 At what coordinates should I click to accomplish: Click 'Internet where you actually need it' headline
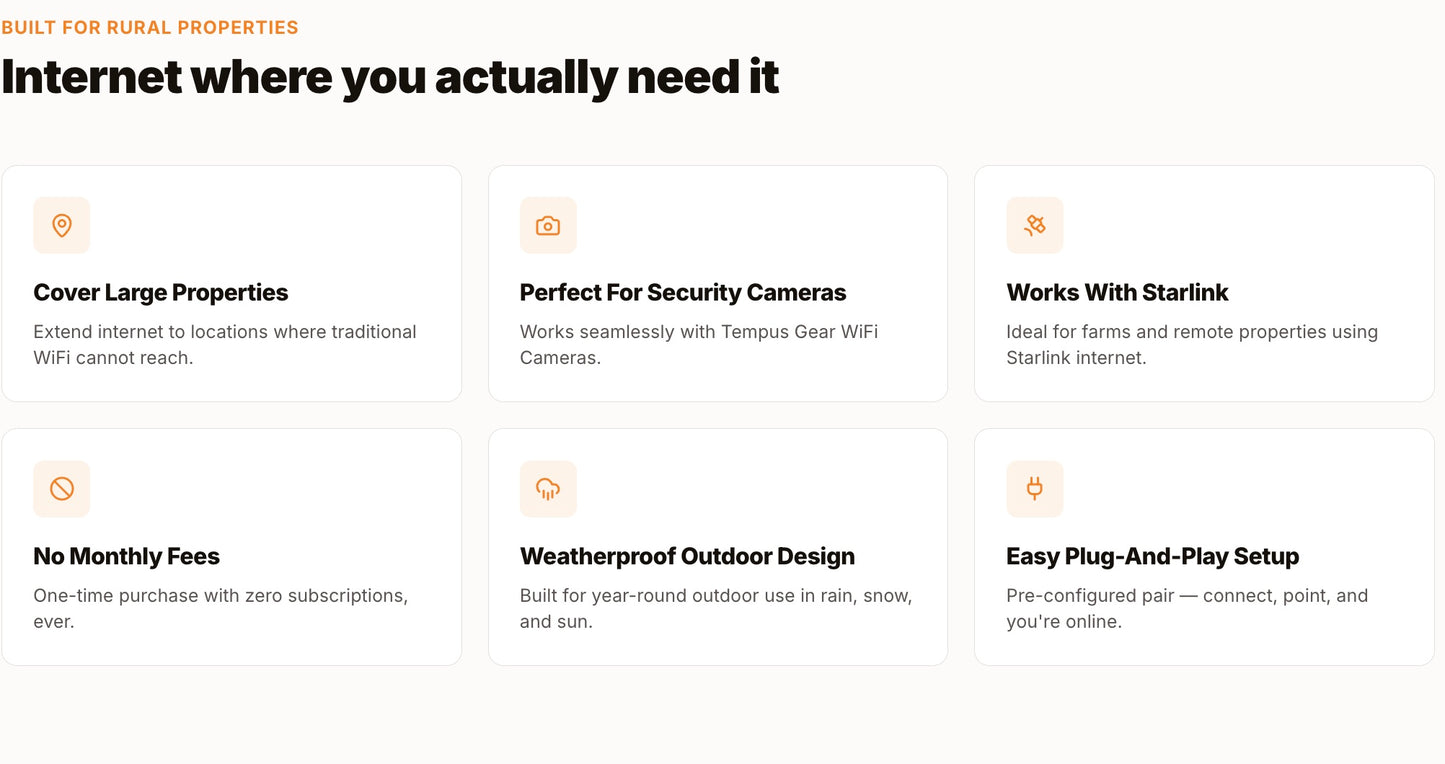pyautogui.click(x=390, y=77)
